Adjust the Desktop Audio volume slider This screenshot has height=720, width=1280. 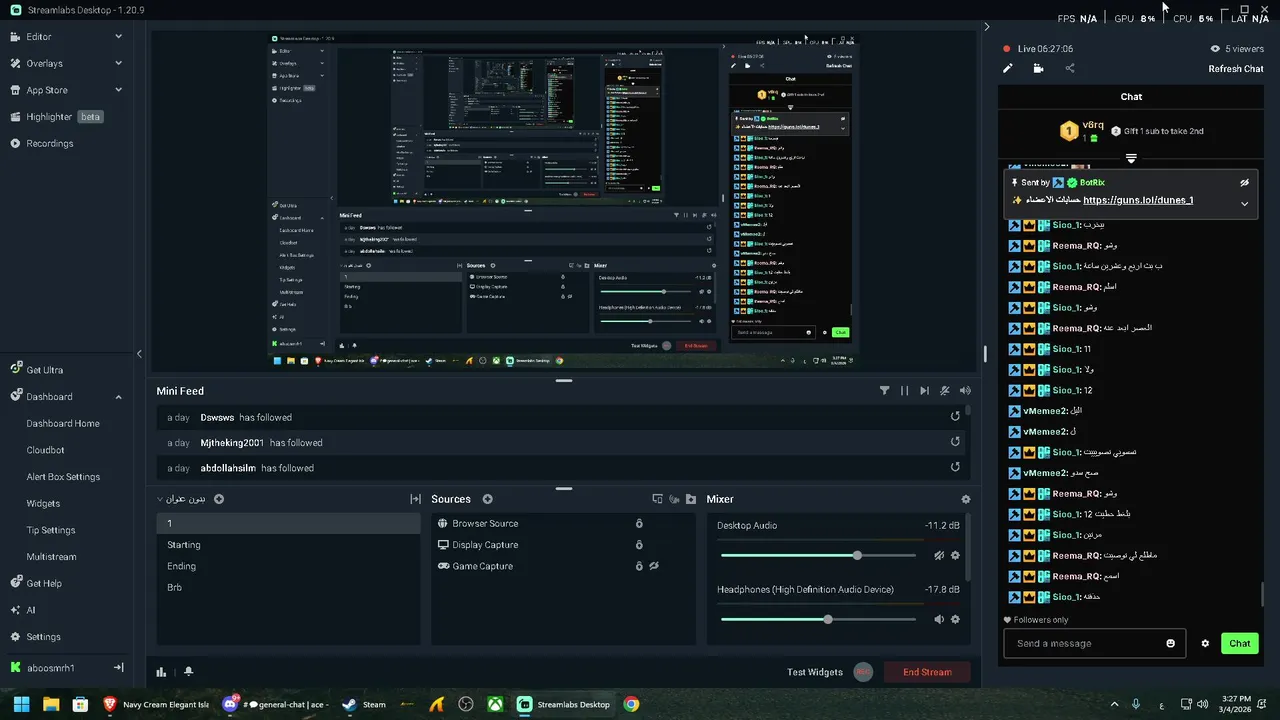[x=818, y=555]
